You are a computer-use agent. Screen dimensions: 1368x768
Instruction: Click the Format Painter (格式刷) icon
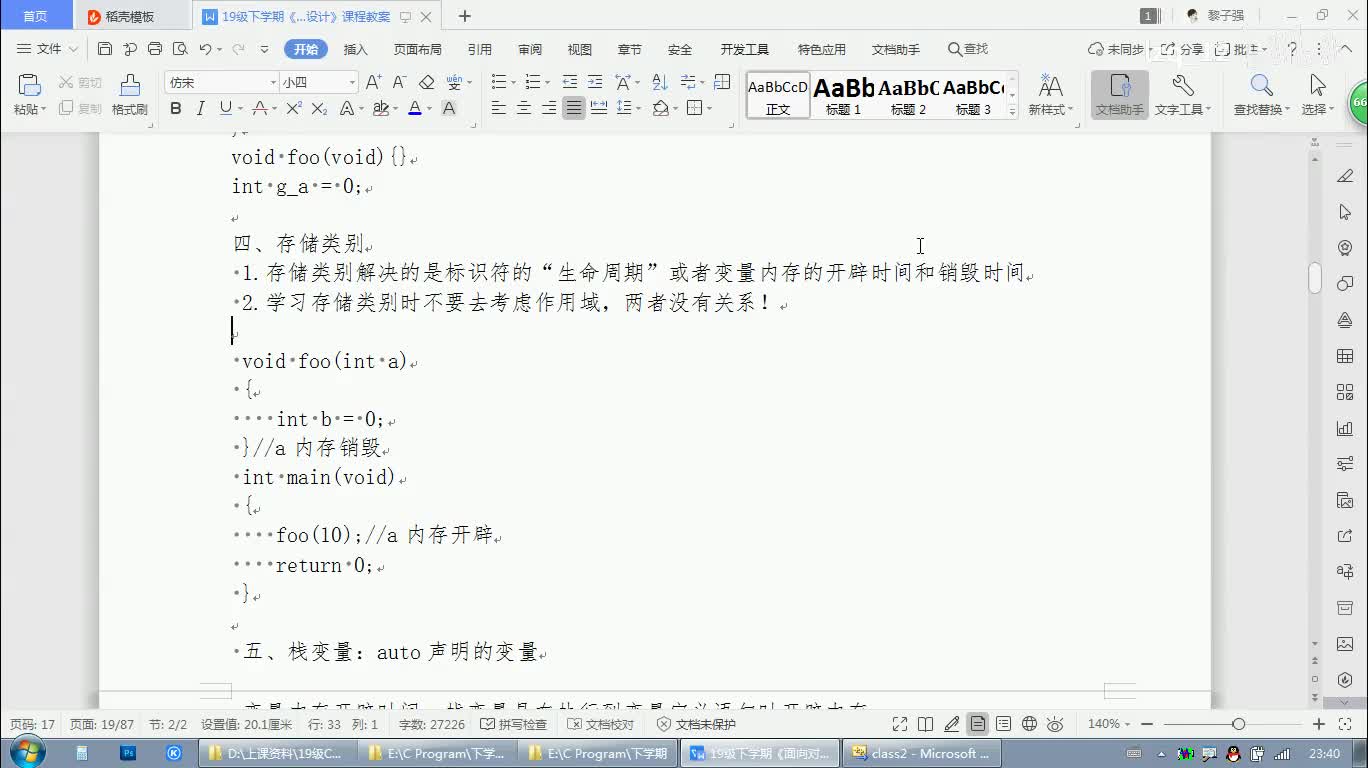(x=129, y=94)
